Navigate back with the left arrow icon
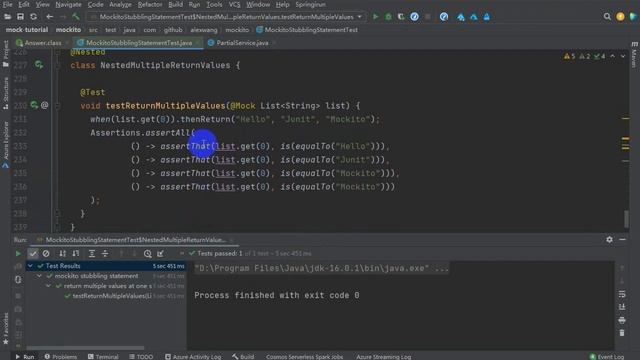Screen dimensions: 640x360 click(x=49, y=17)
